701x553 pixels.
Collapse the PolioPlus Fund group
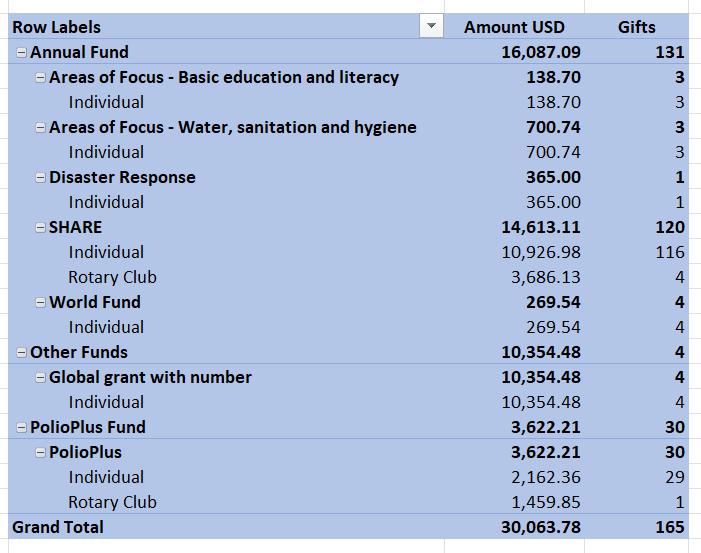[21, 427]
